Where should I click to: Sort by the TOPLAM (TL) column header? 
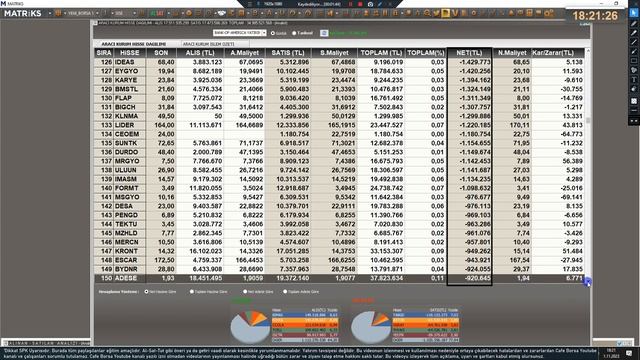pos(381,53)
